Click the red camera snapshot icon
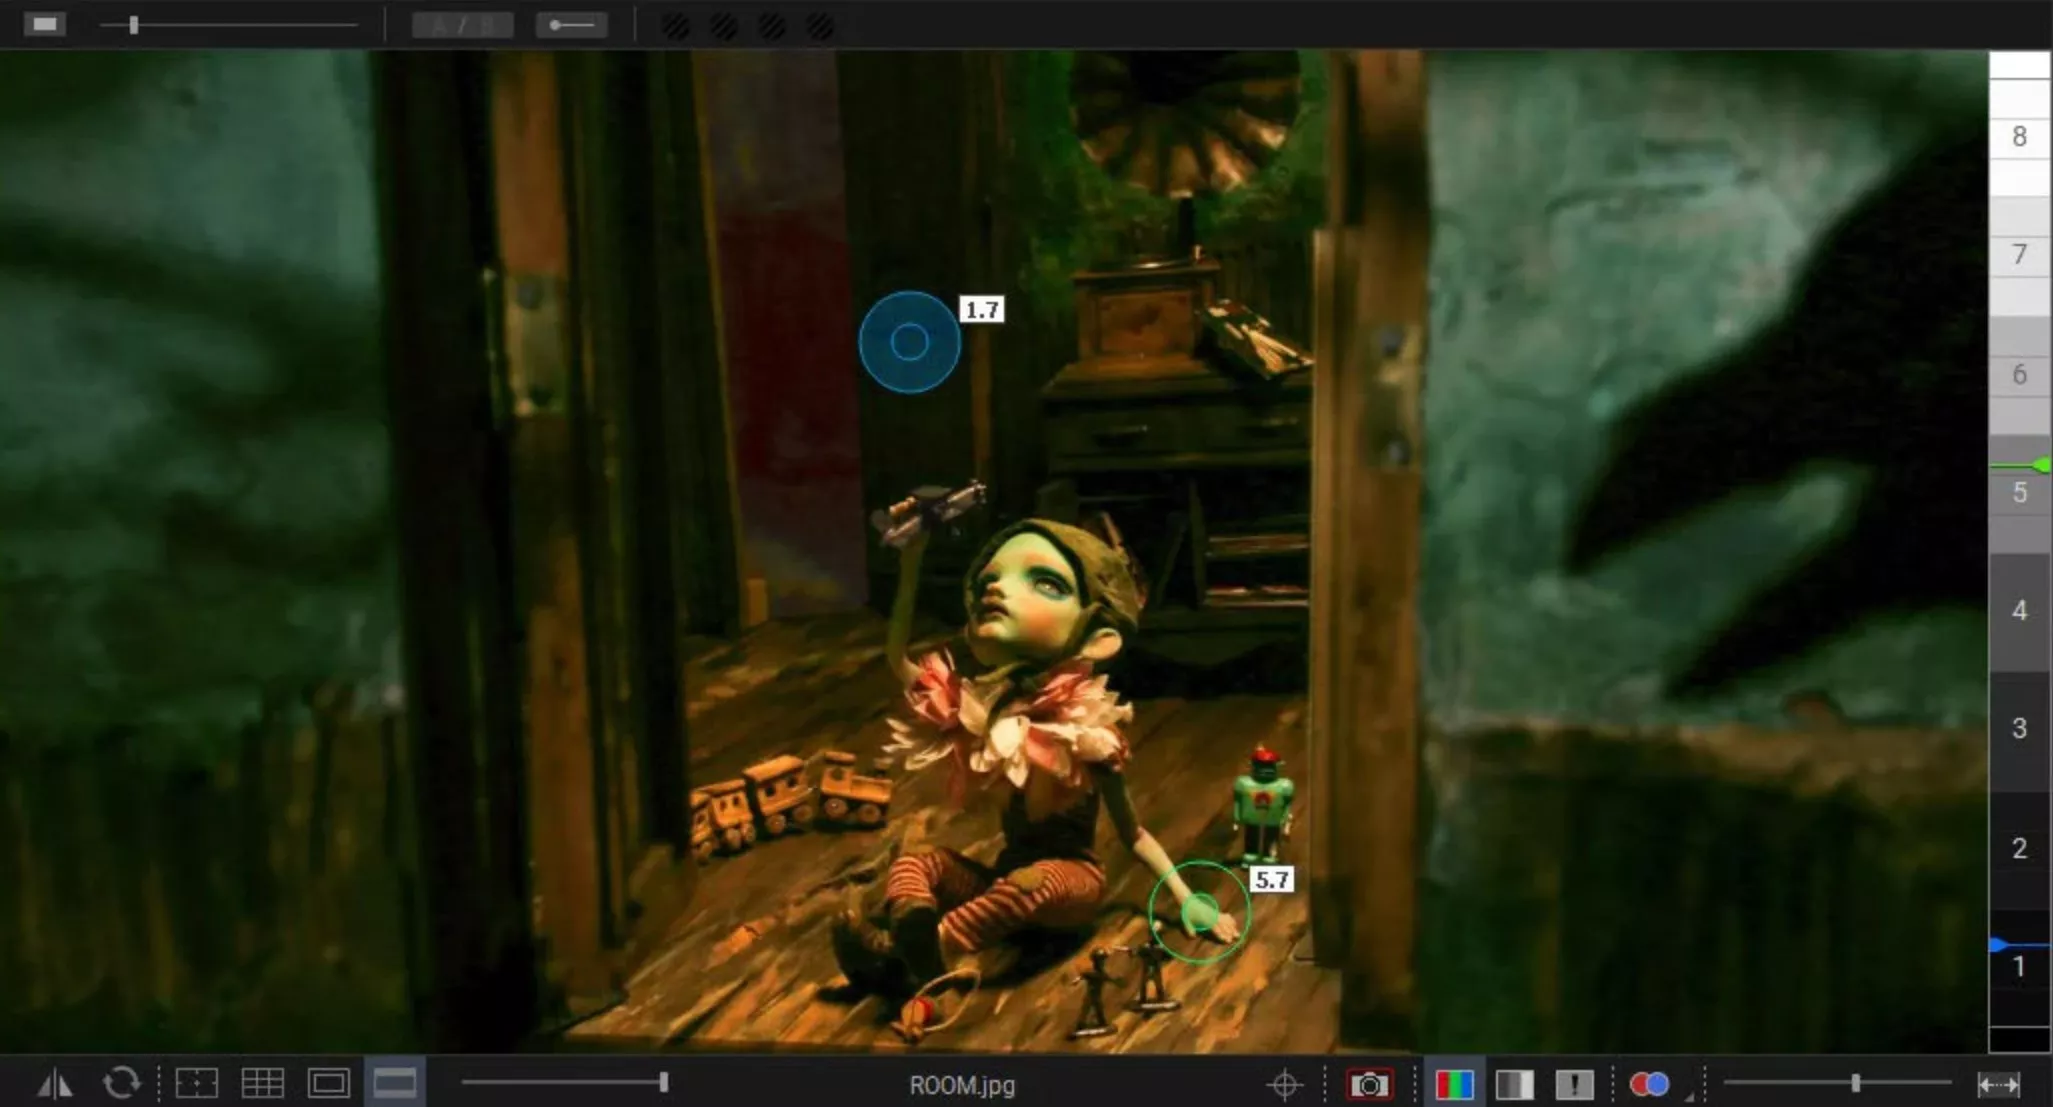 point(1369,1084)
